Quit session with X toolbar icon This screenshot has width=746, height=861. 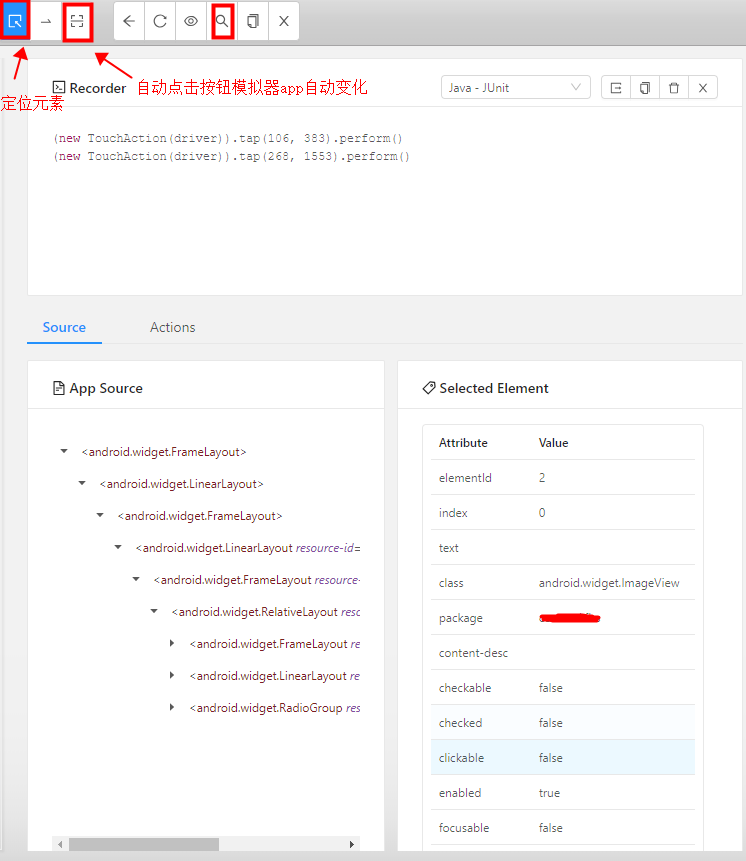click(x=284, y=21)
